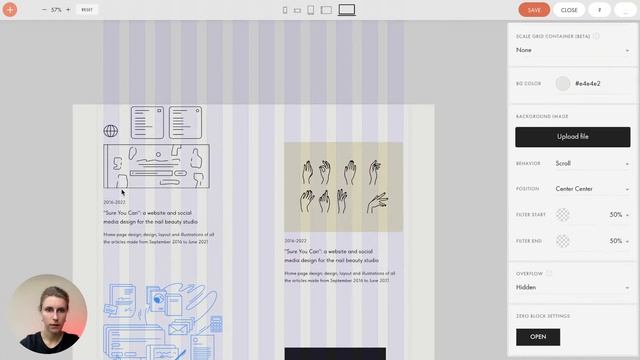This screenshot has width=640, height=360.
Task: Select left column "Sure You Can" heading
Action: pos(150,217)
